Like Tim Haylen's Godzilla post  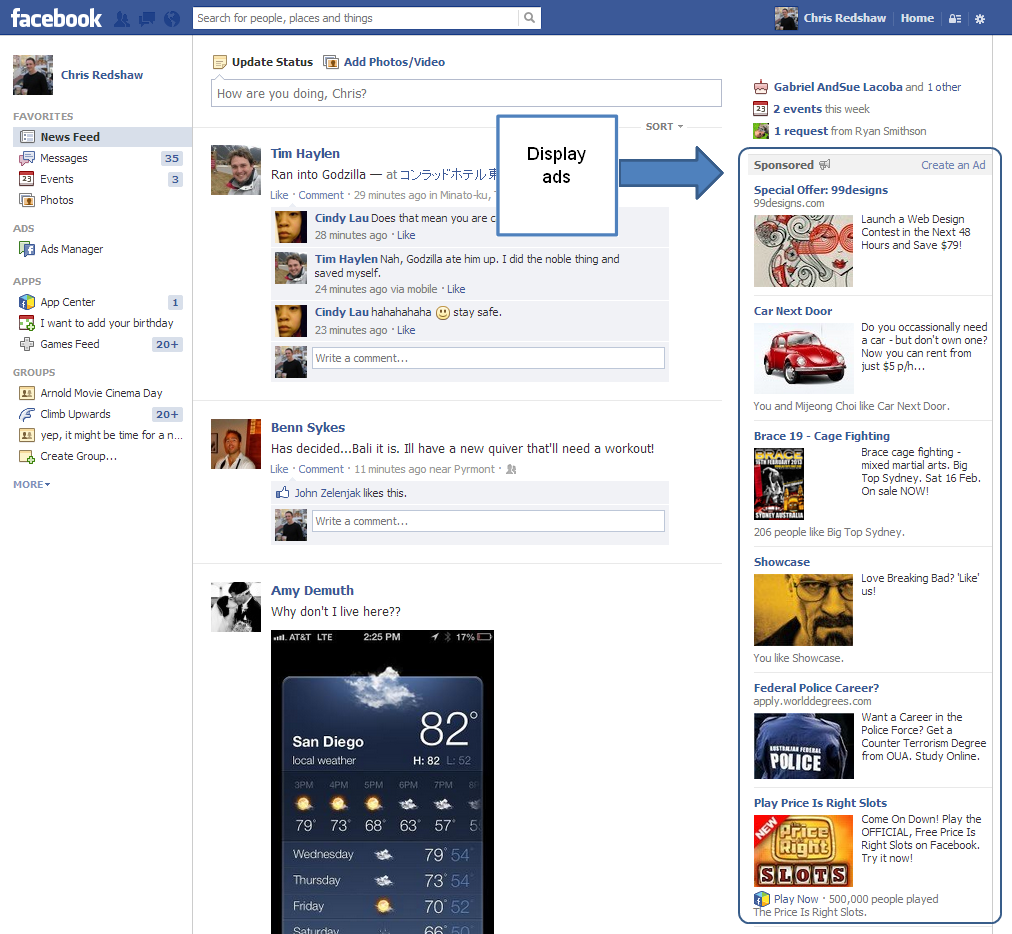279,195
